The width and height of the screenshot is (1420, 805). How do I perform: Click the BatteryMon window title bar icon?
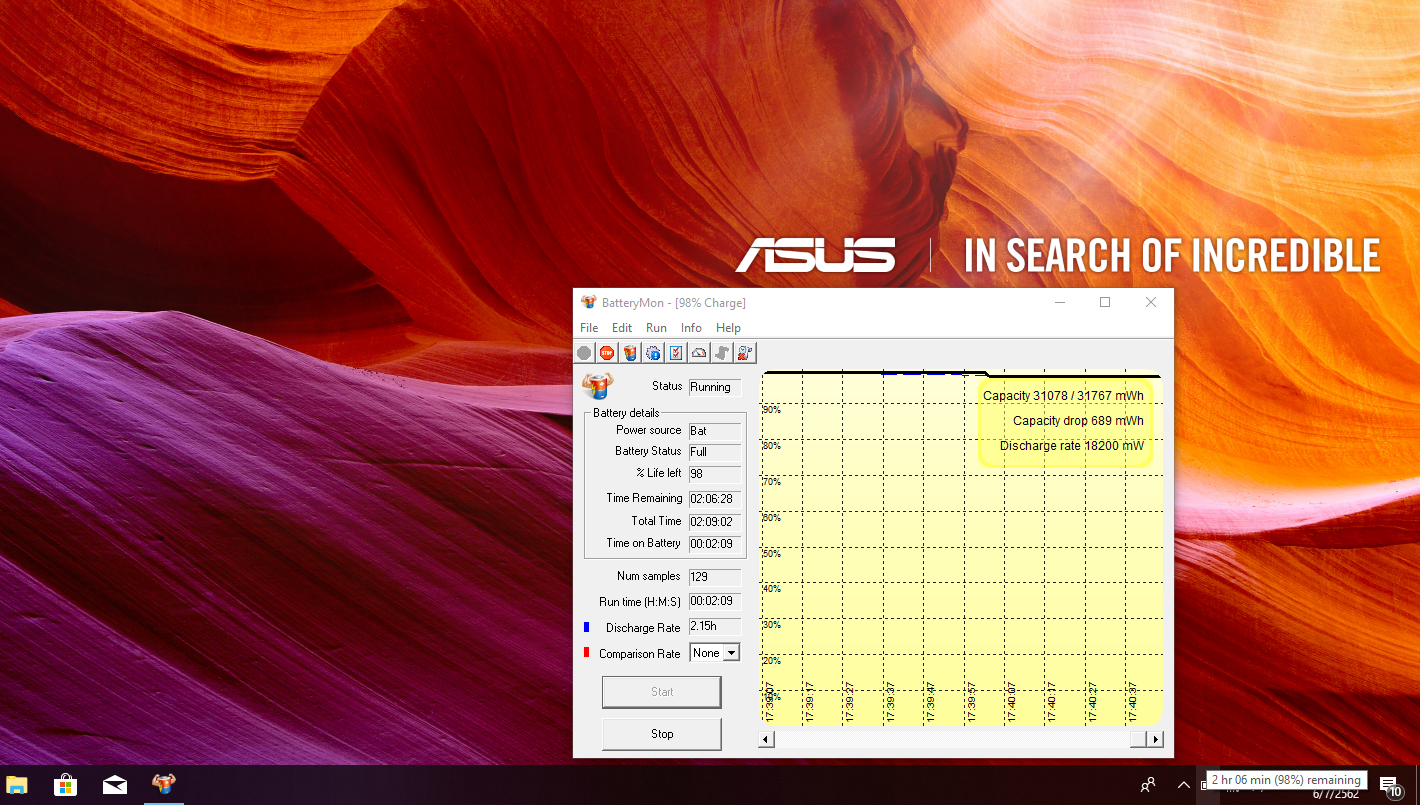pos(589,302)
